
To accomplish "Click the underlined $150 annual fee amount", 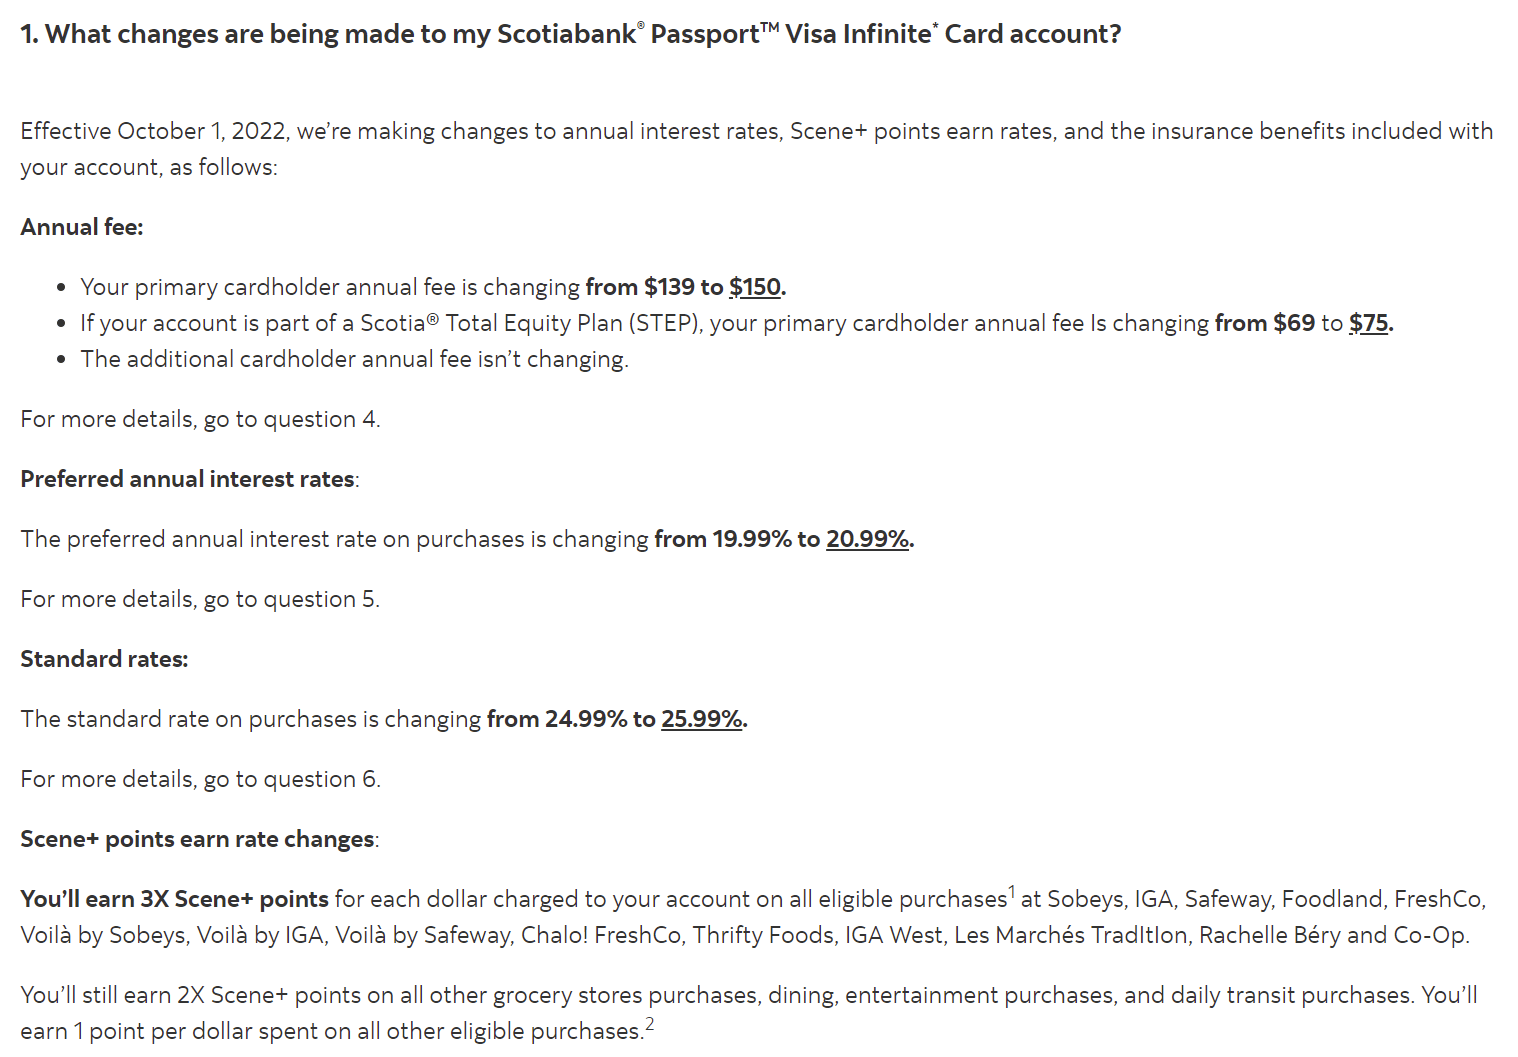I will [x=755, y=287].
